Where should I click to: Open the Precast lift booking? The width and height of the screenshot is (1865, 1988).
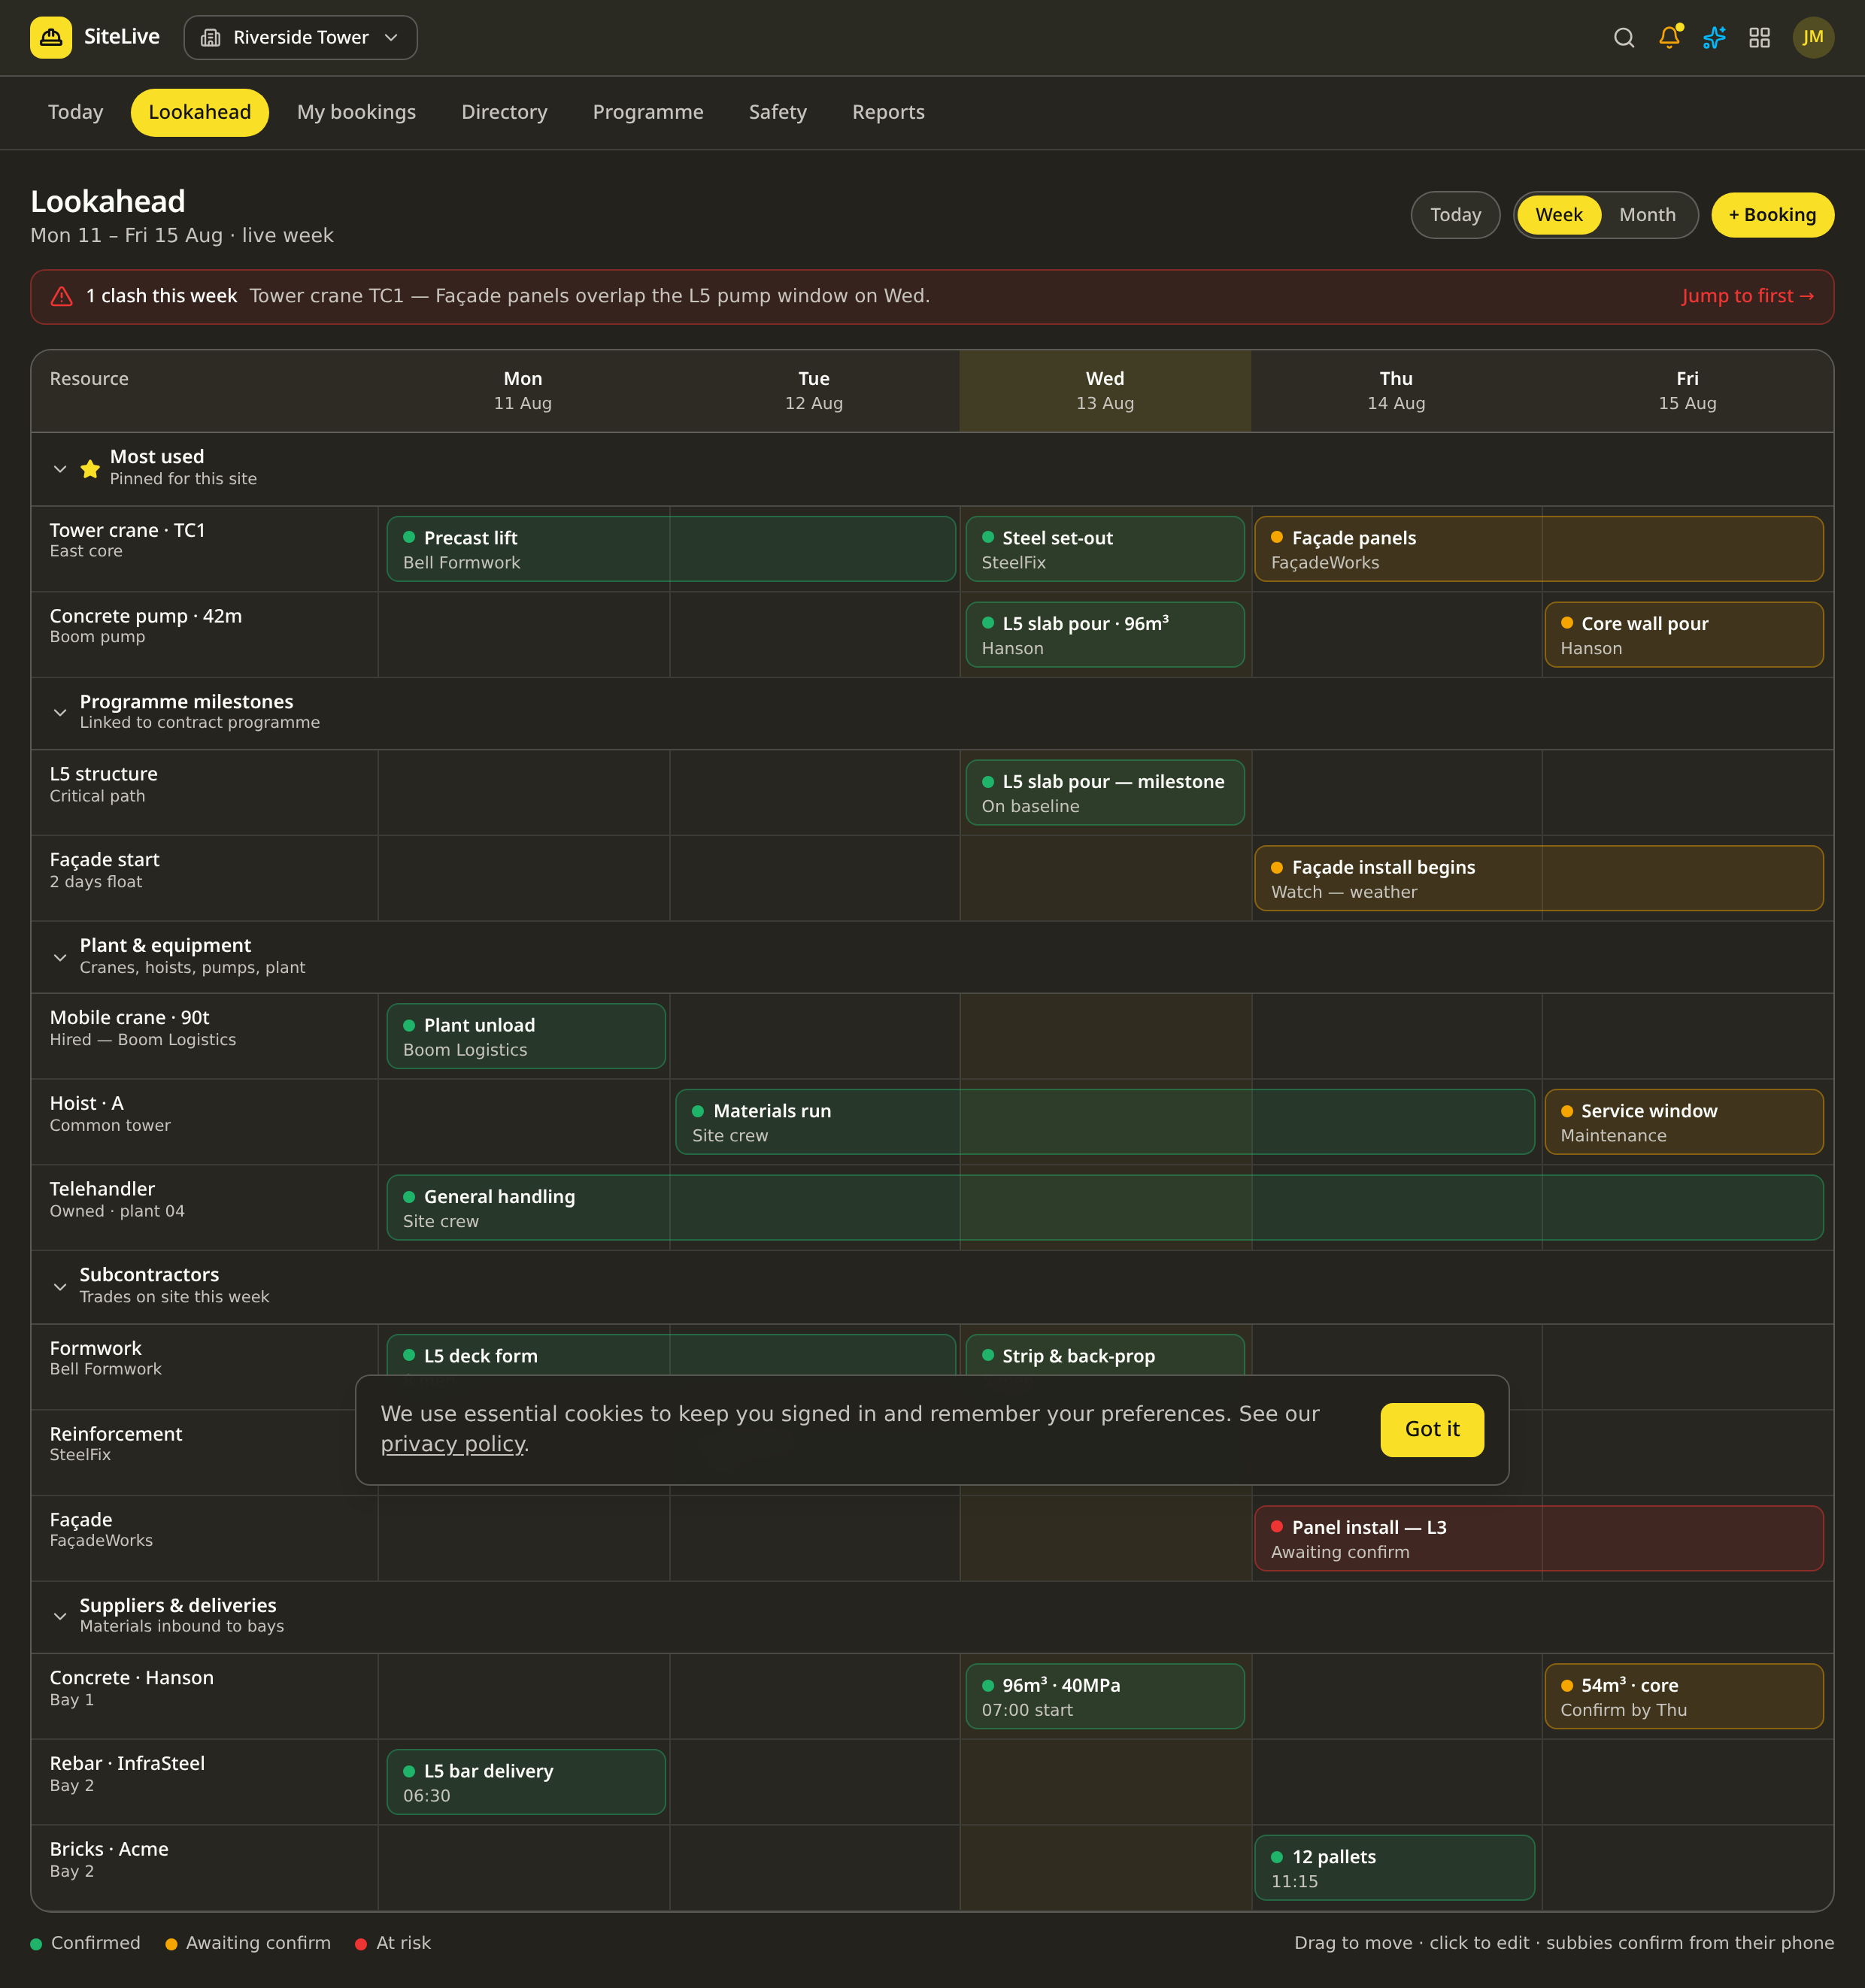coord(671,549)
